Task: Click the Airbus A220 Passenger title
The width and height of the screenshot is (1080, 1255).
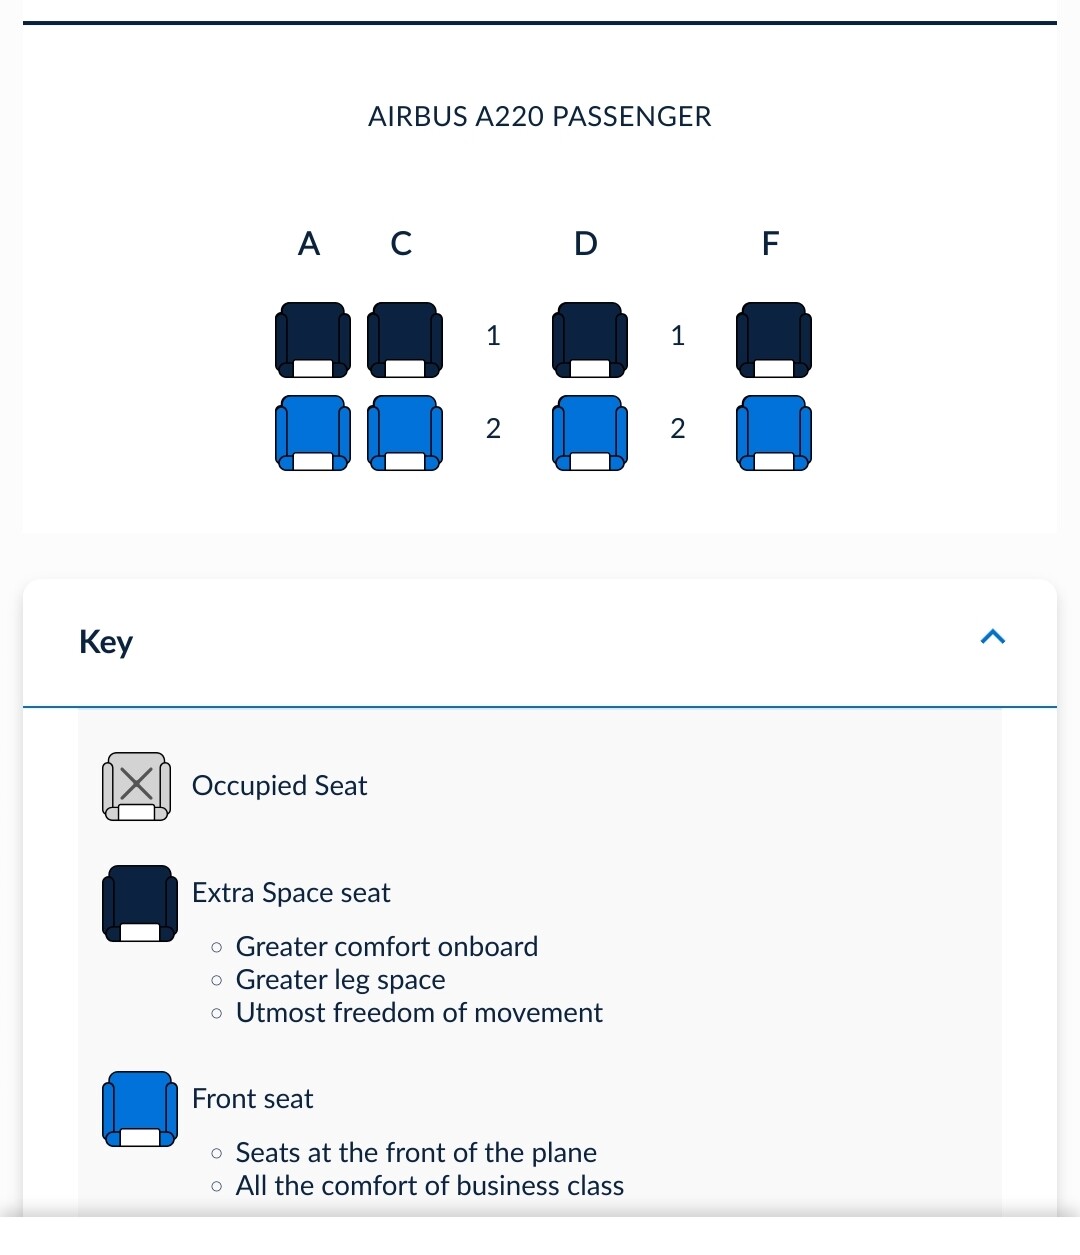Action: 540,117
